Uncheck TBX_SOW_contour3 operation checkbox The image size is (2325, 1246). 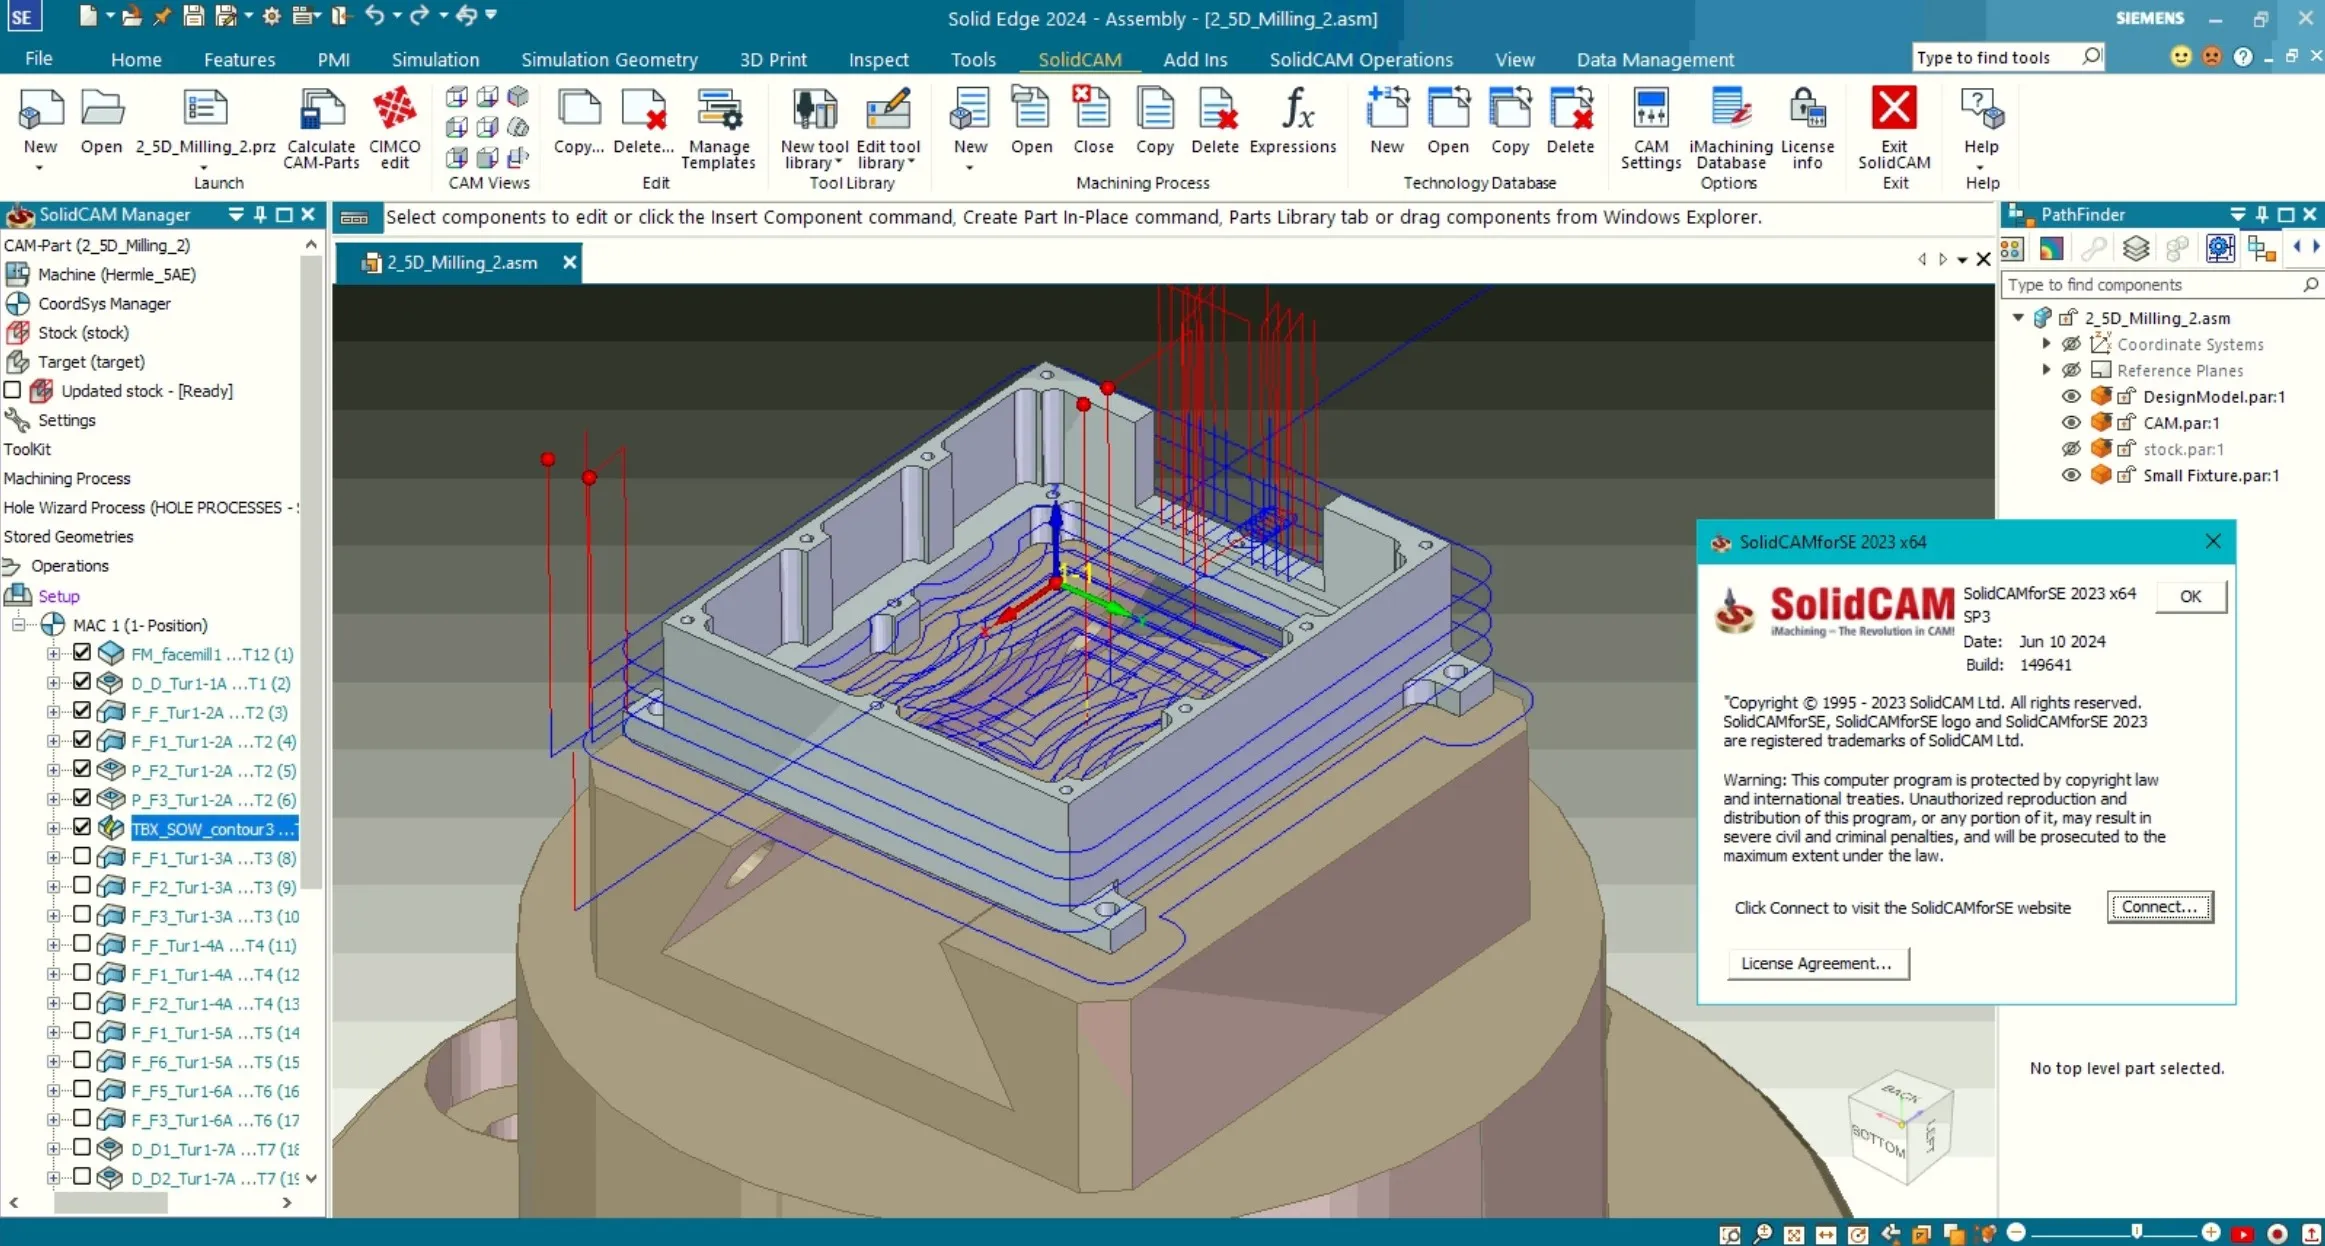click(x=82, y=827)
